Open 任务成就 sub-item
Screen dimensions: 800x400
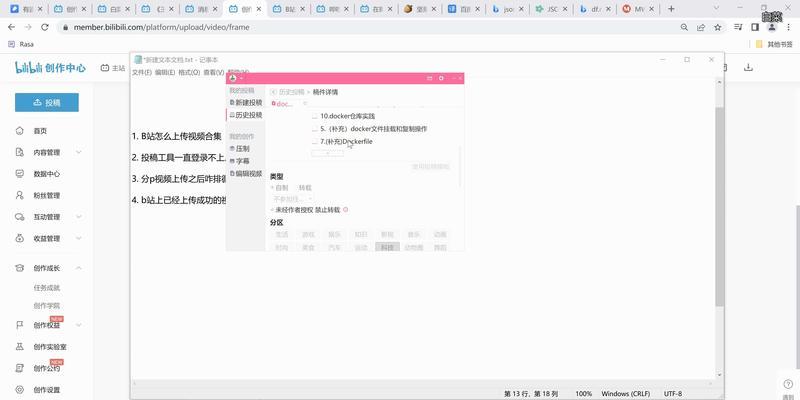[x=47, y=288]
